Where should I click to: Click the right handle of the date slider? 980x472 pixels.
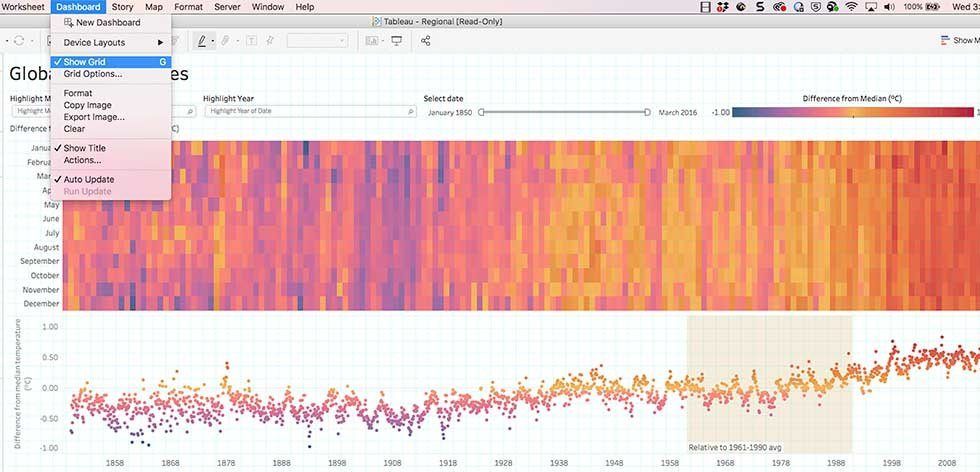(647, 112)
